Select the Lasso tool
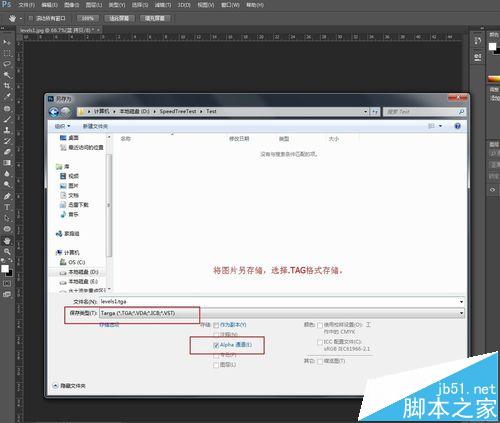This screenshot has width=500, height=423. [x=7, y=64]
